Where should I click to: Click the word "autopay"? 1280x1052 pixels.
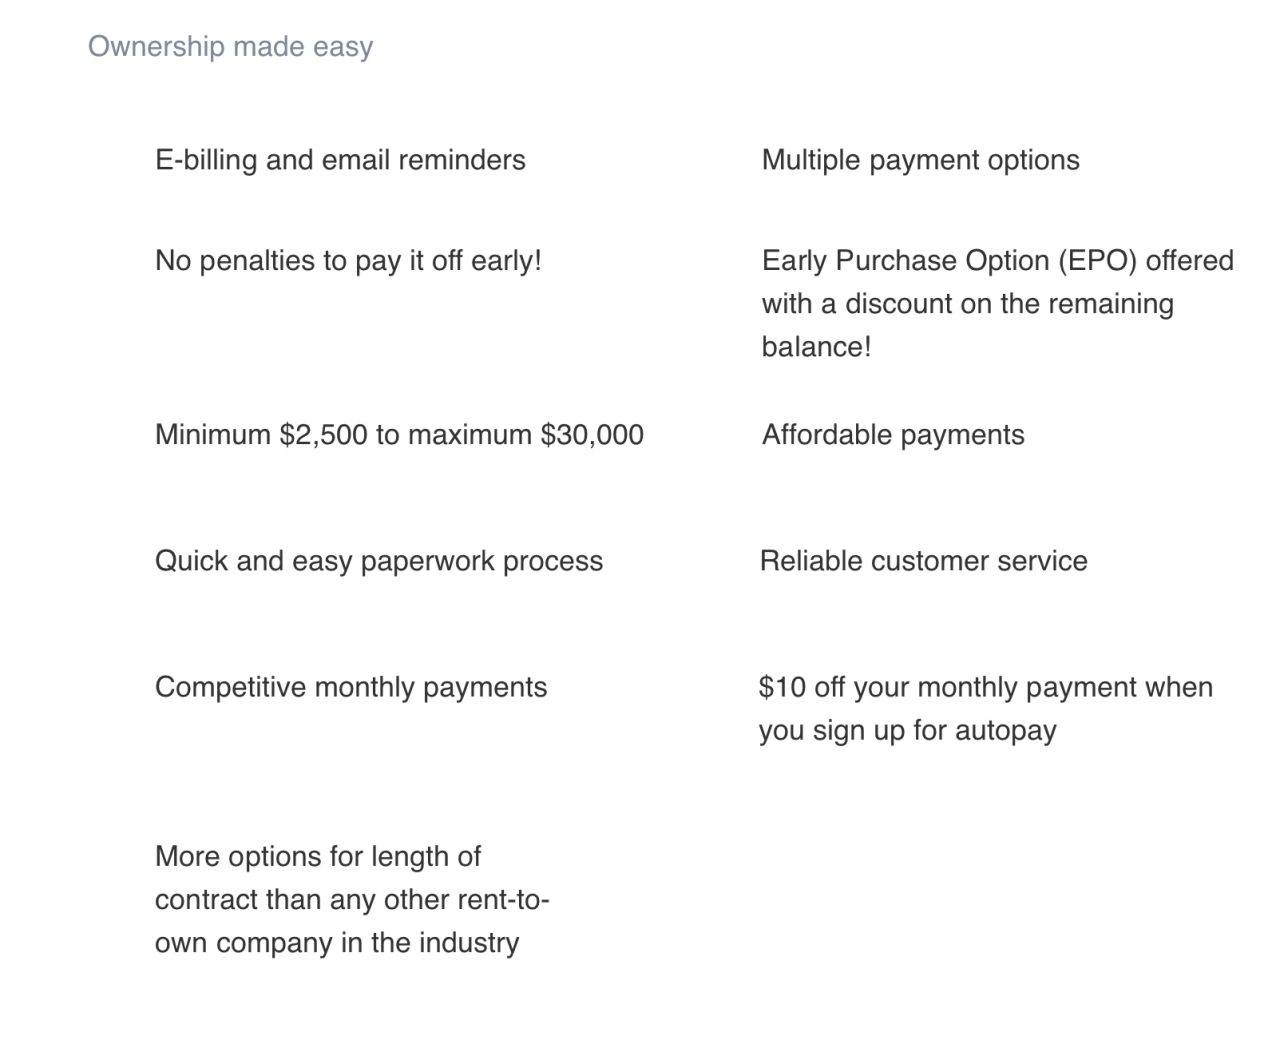click(x=1005, y=731)
